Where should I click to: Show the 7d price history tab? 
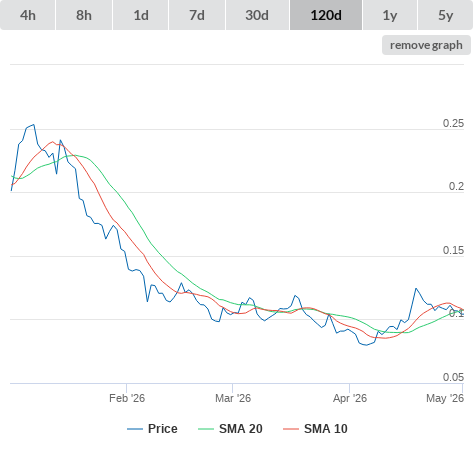tap(197, 15)
